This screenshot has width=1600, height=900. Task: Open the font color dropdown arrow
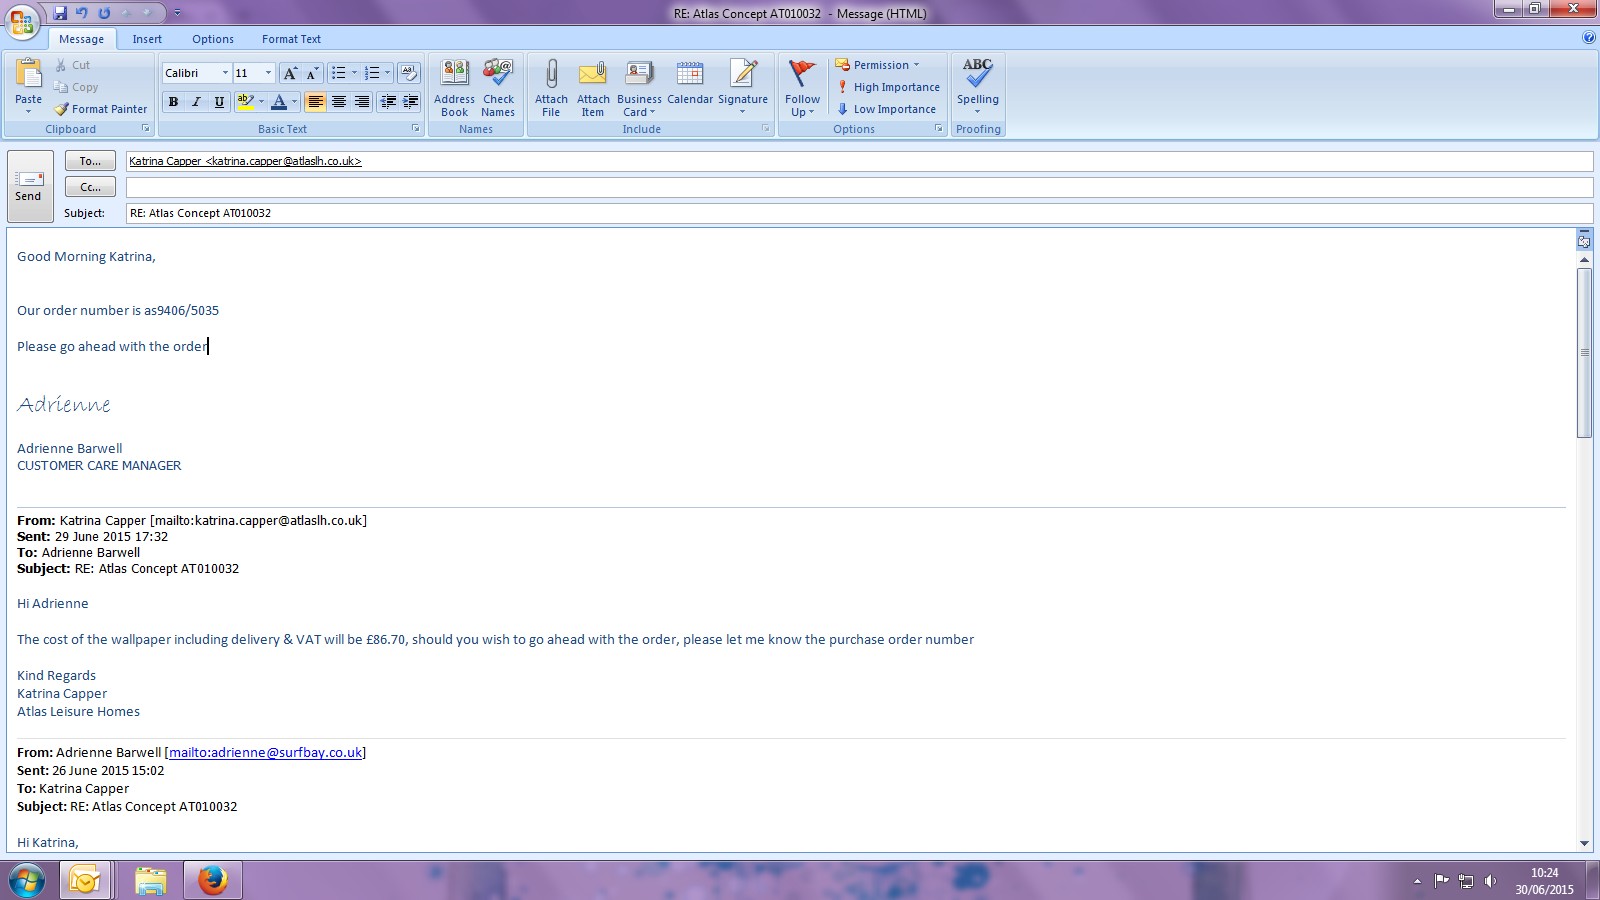(294, 102)
